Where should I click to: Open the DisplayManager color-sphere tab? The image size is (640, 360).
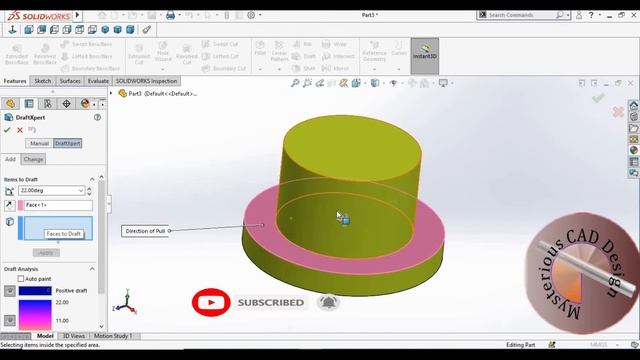(x=84, y=104)
